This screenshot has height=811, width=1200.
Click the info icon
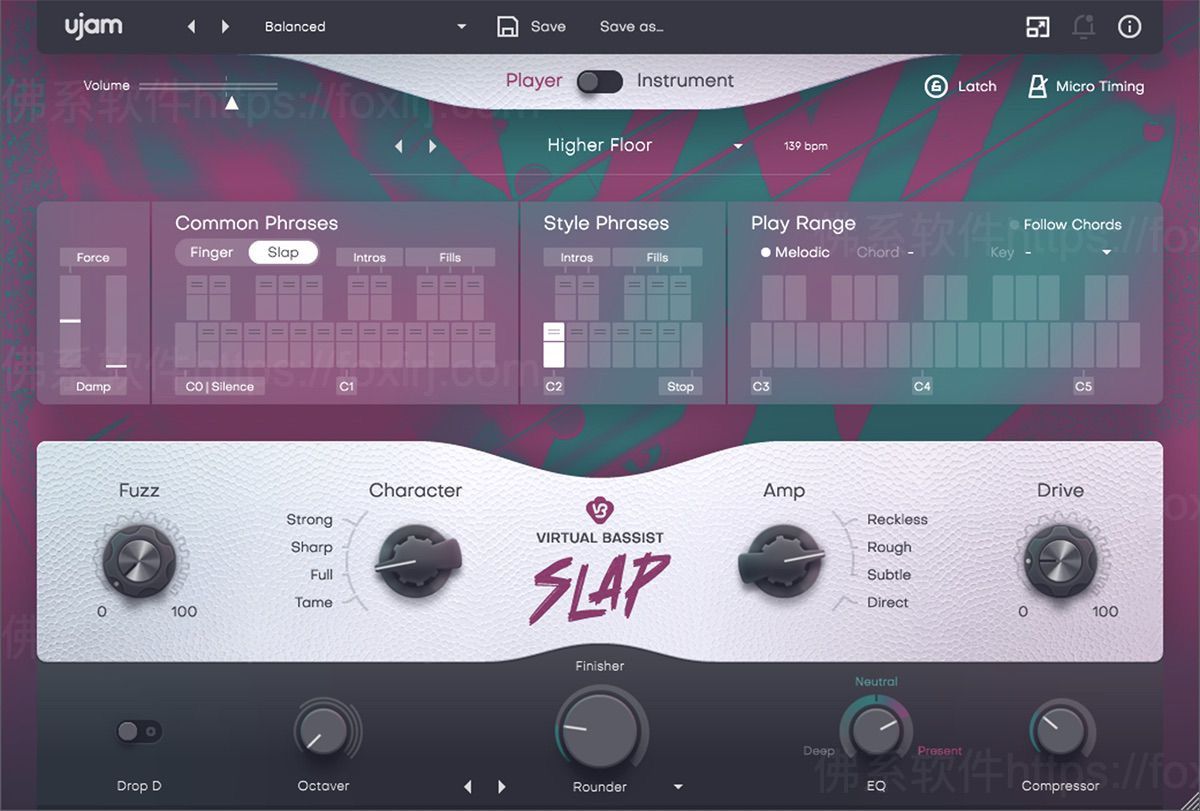click(x=1130, y=27)
